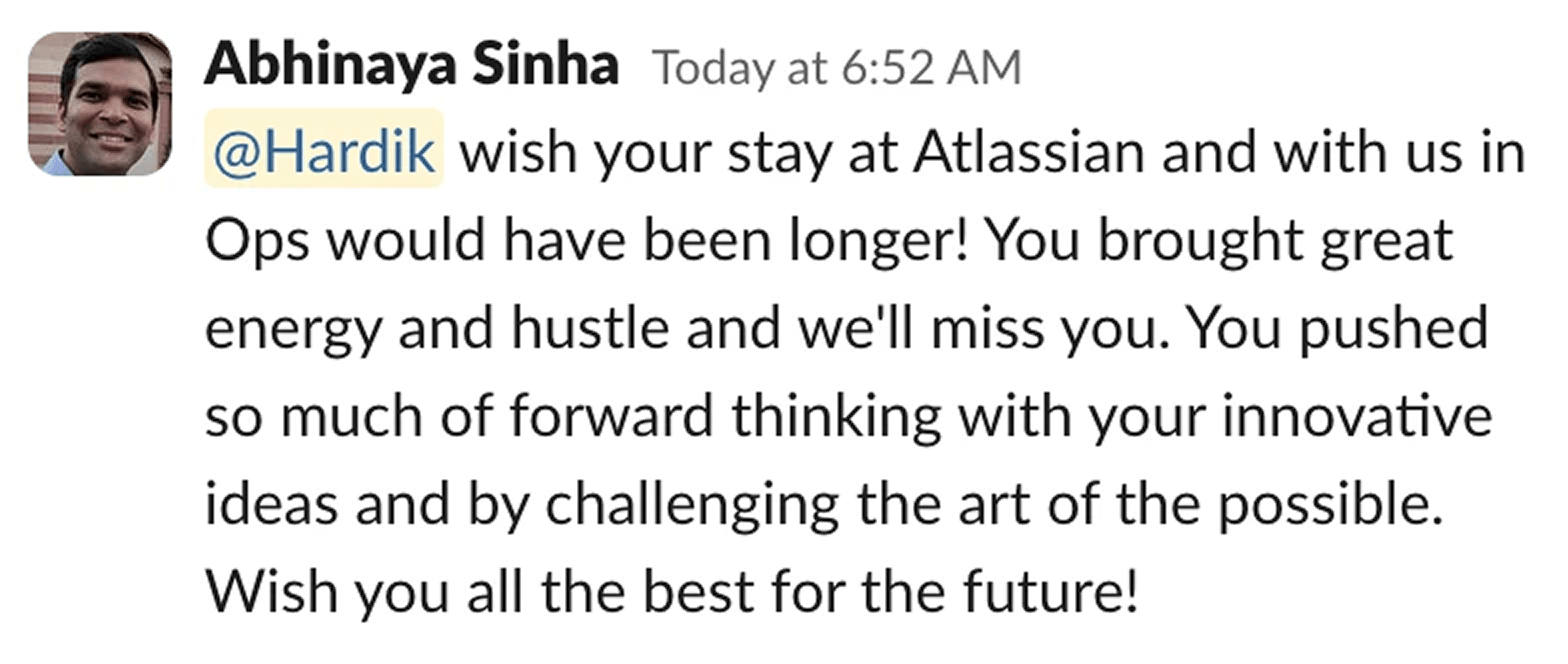This screenshot has width=1568, height=664.
Task: Click the Today at 6:52 AM timestamp
Action: (836, 69)
